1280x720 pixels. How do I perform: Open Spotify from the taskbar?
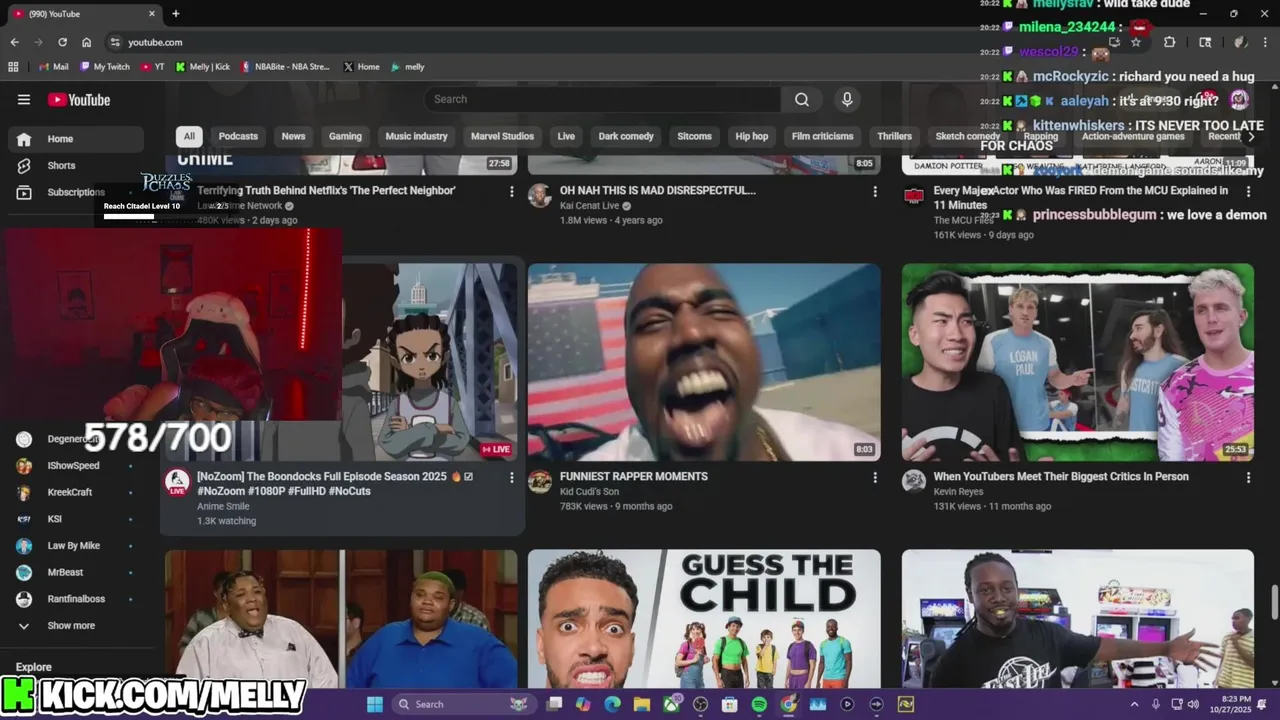(759, 704)
